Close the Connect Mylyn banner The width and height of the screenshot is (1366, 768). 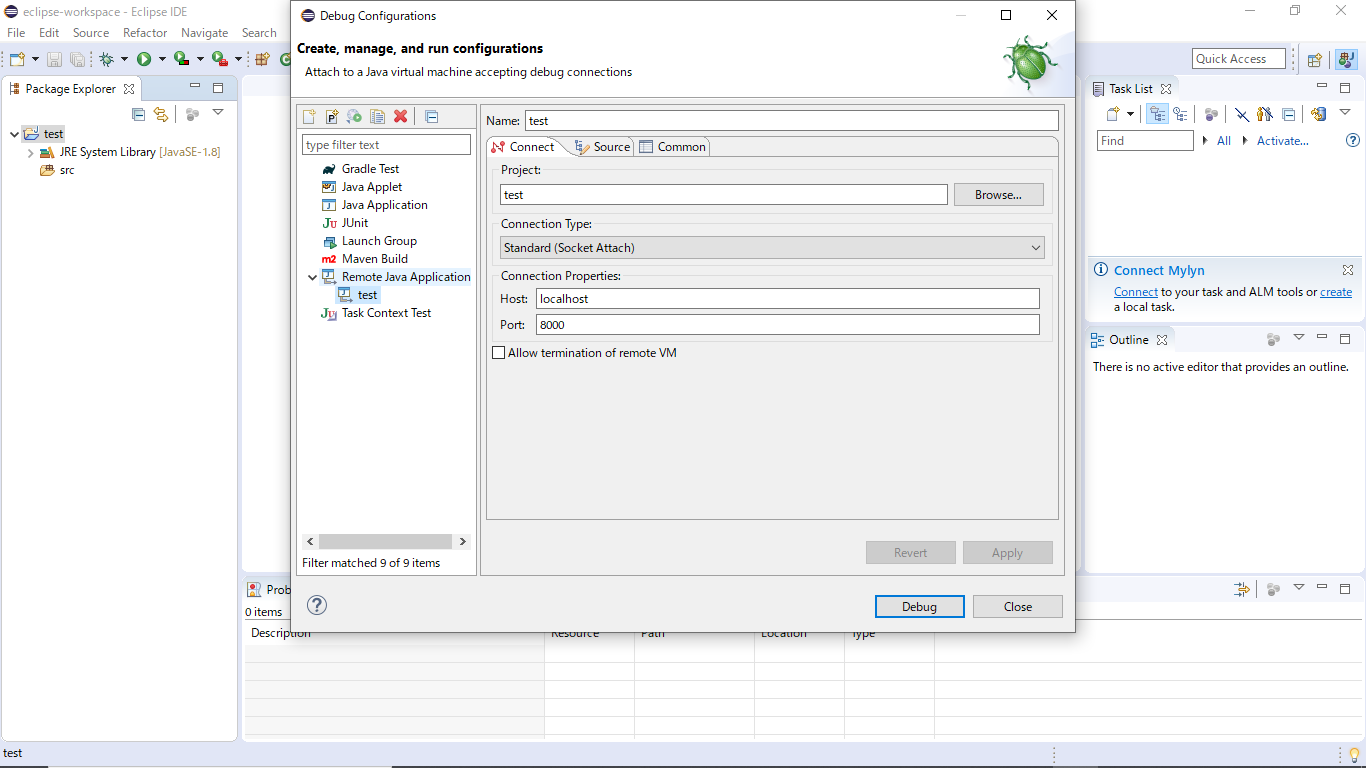pyautogui.click(x=1348, y=270)
